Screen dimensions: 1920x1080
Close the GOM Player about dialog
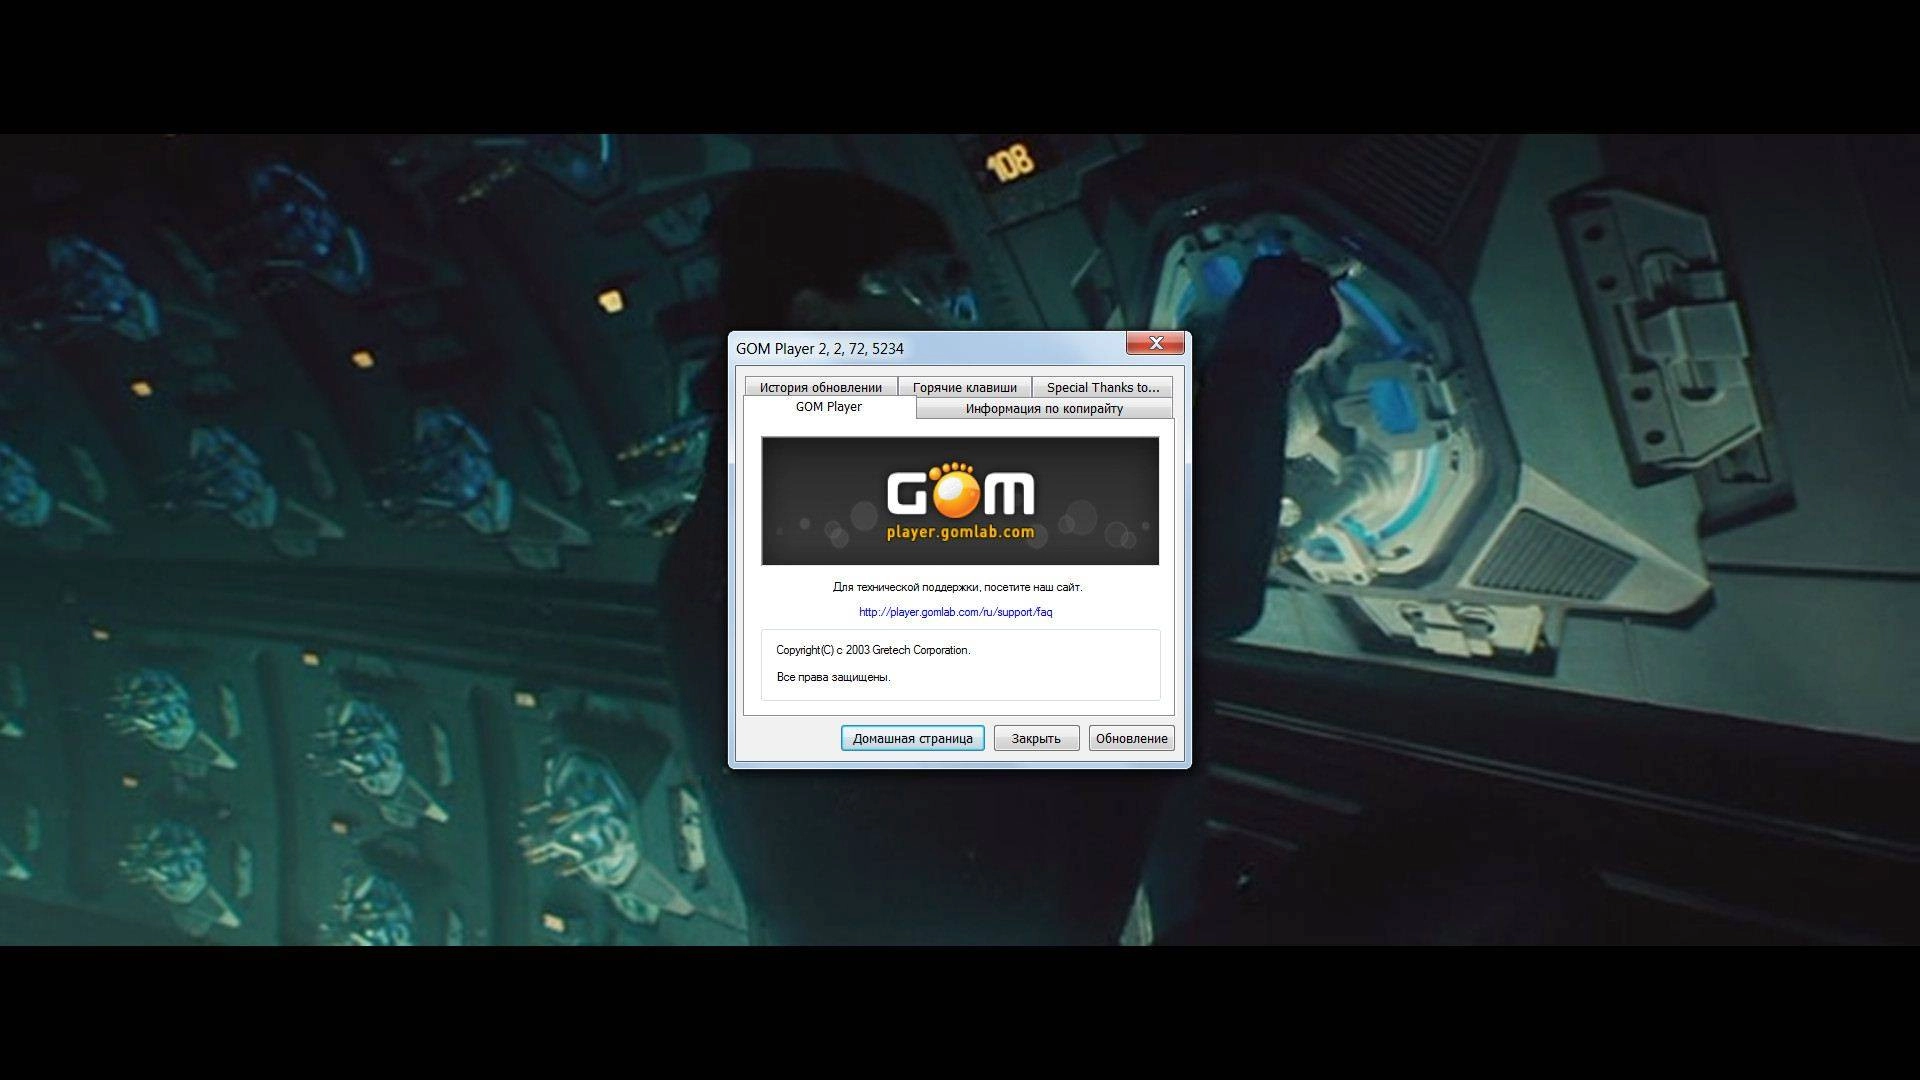(1156, 343)
